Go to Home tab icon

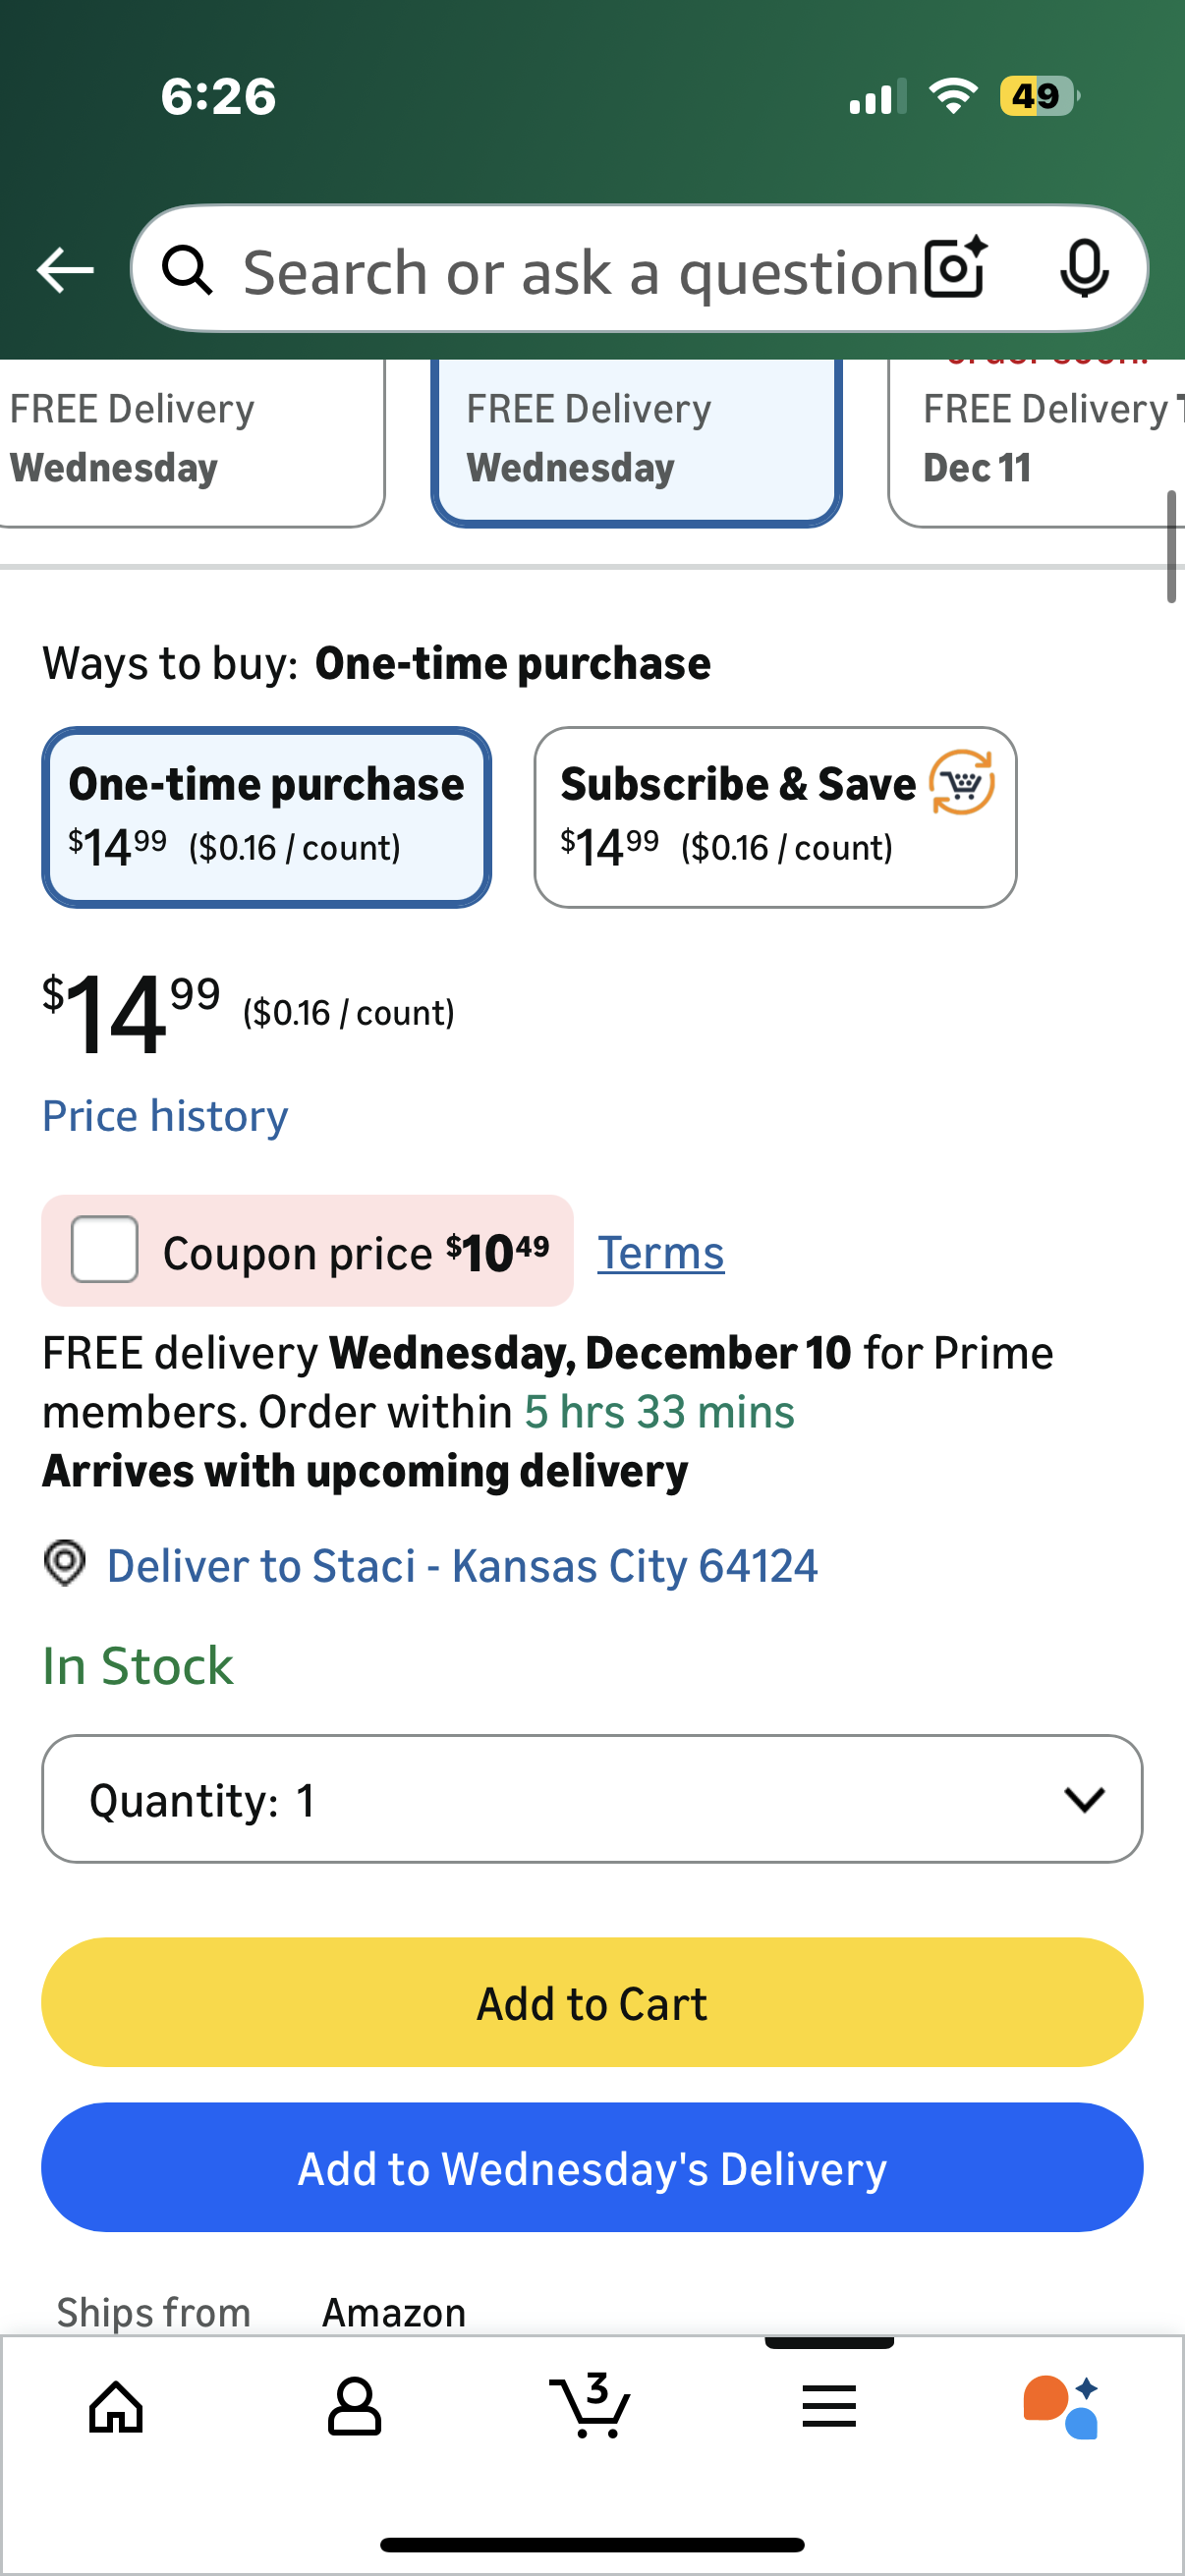117,2406
